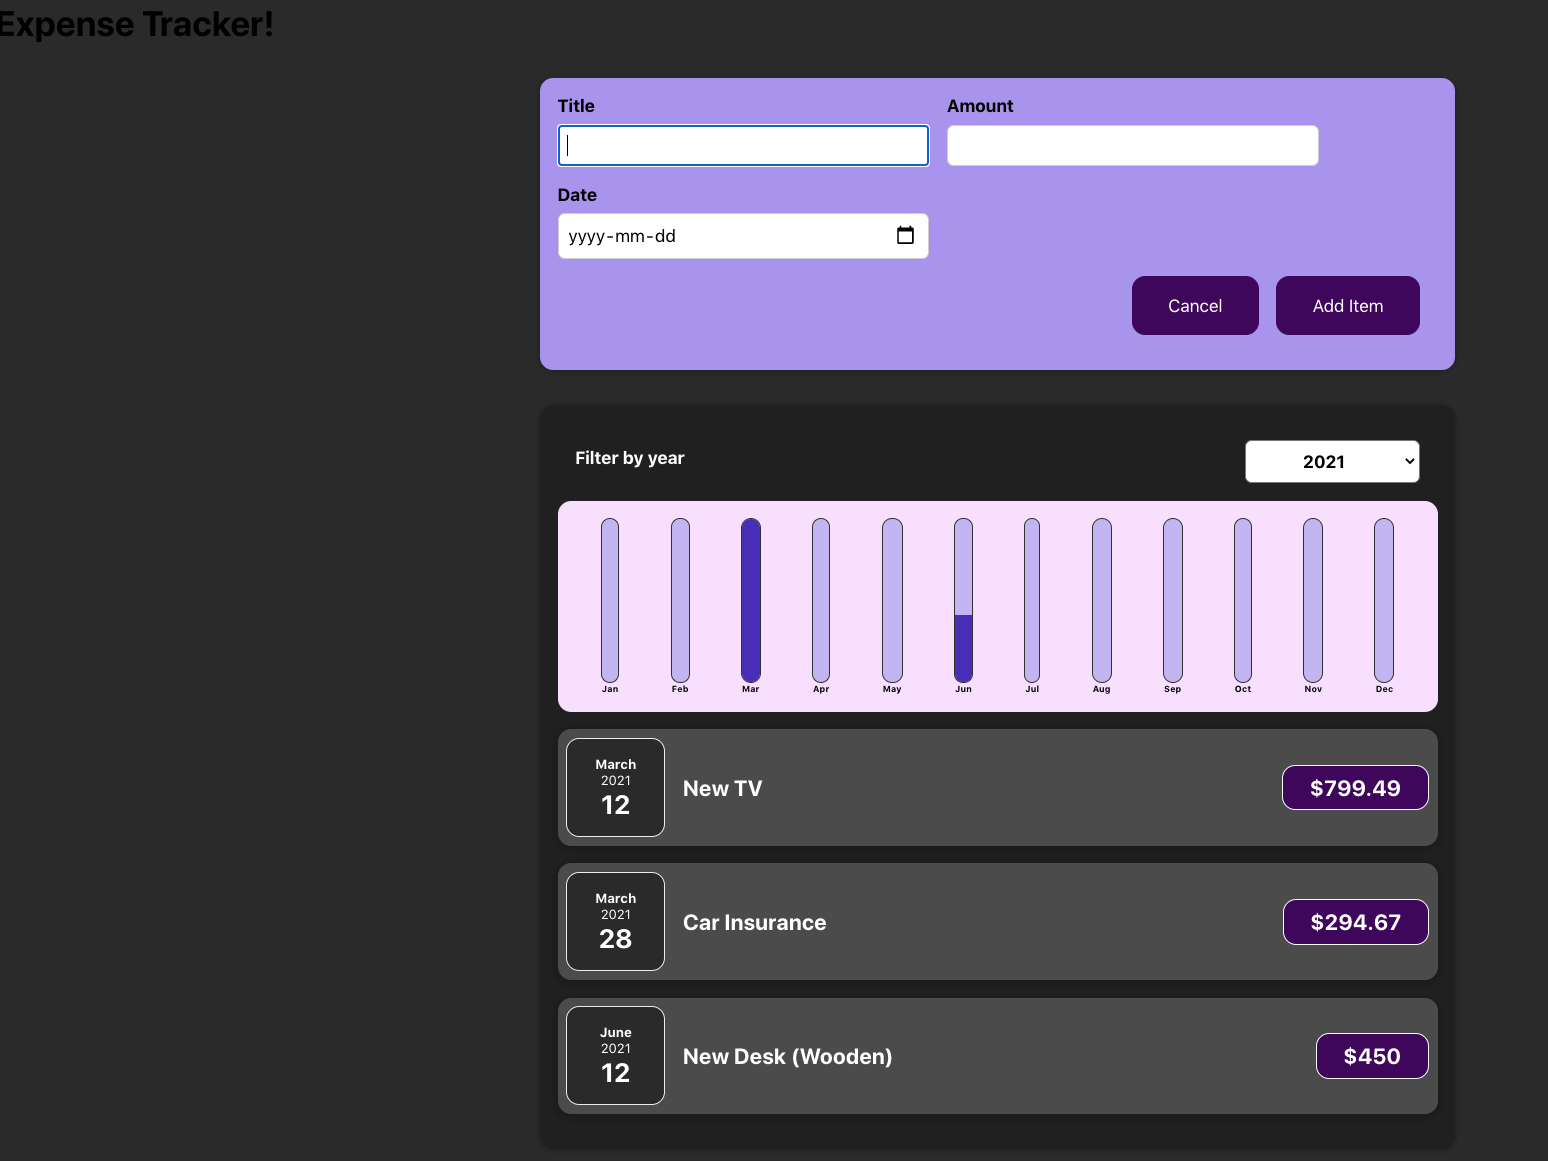This screenshot has height=1161, width=1548.
Task: Click the Expense Tracker! heading
Action: [136, 24]
